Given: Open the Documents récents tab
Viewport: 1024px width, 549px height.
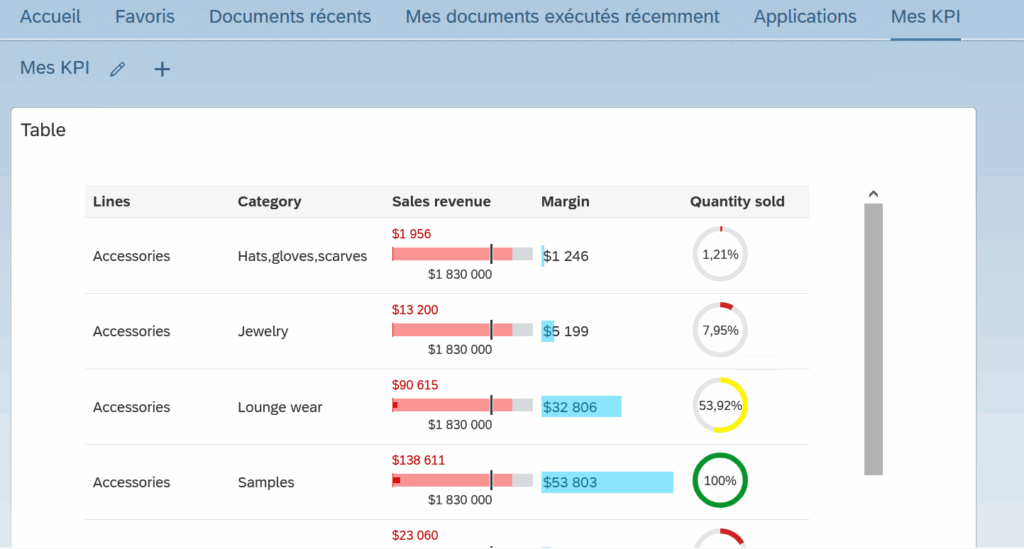Looking at the screenshot, I should tap(290, 17).
